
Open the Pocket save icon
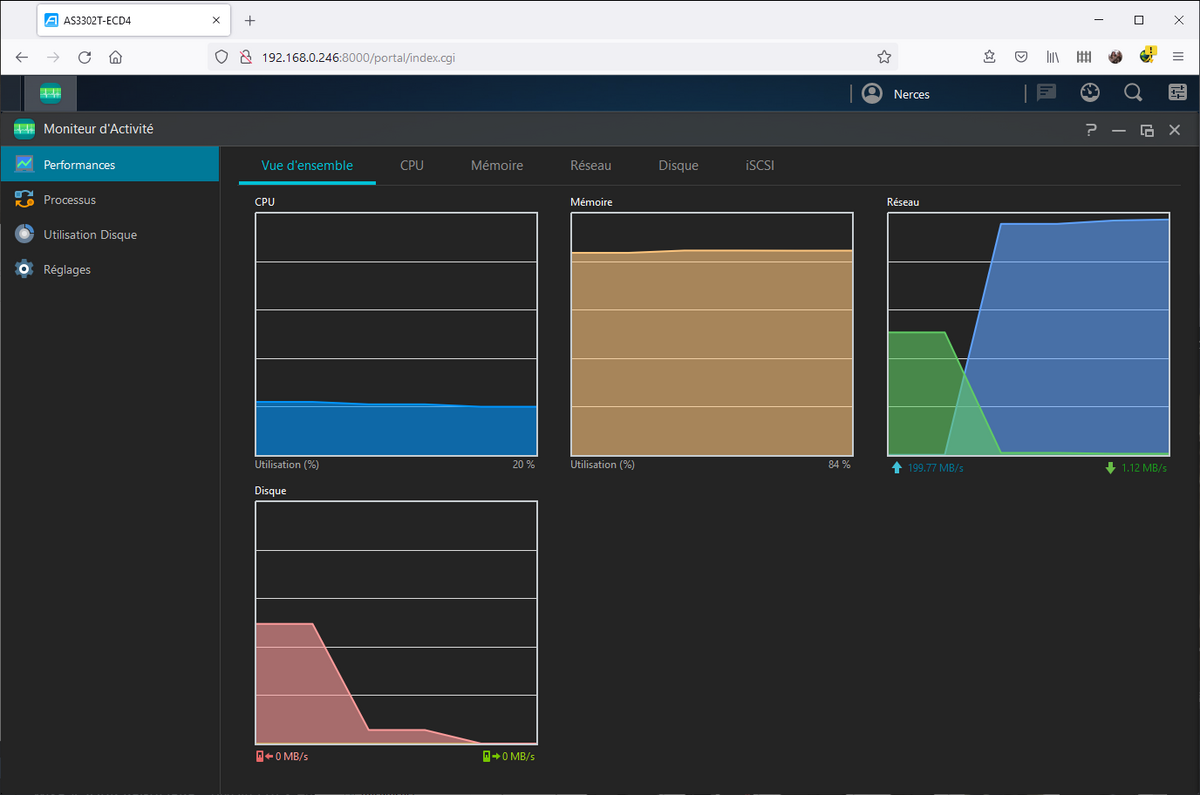[x=1021, y=57]
